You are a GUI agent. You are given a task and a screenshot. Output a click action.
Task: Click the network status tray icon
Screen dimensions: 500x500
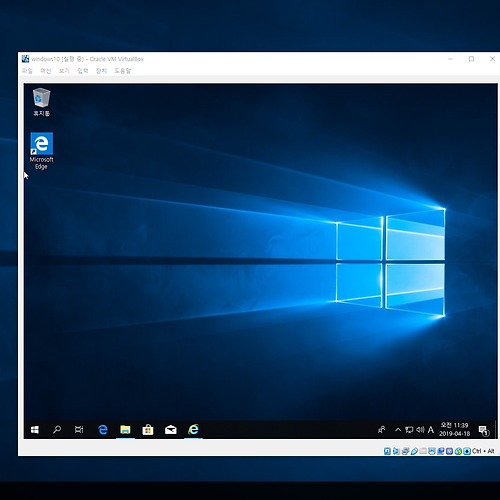409,430
